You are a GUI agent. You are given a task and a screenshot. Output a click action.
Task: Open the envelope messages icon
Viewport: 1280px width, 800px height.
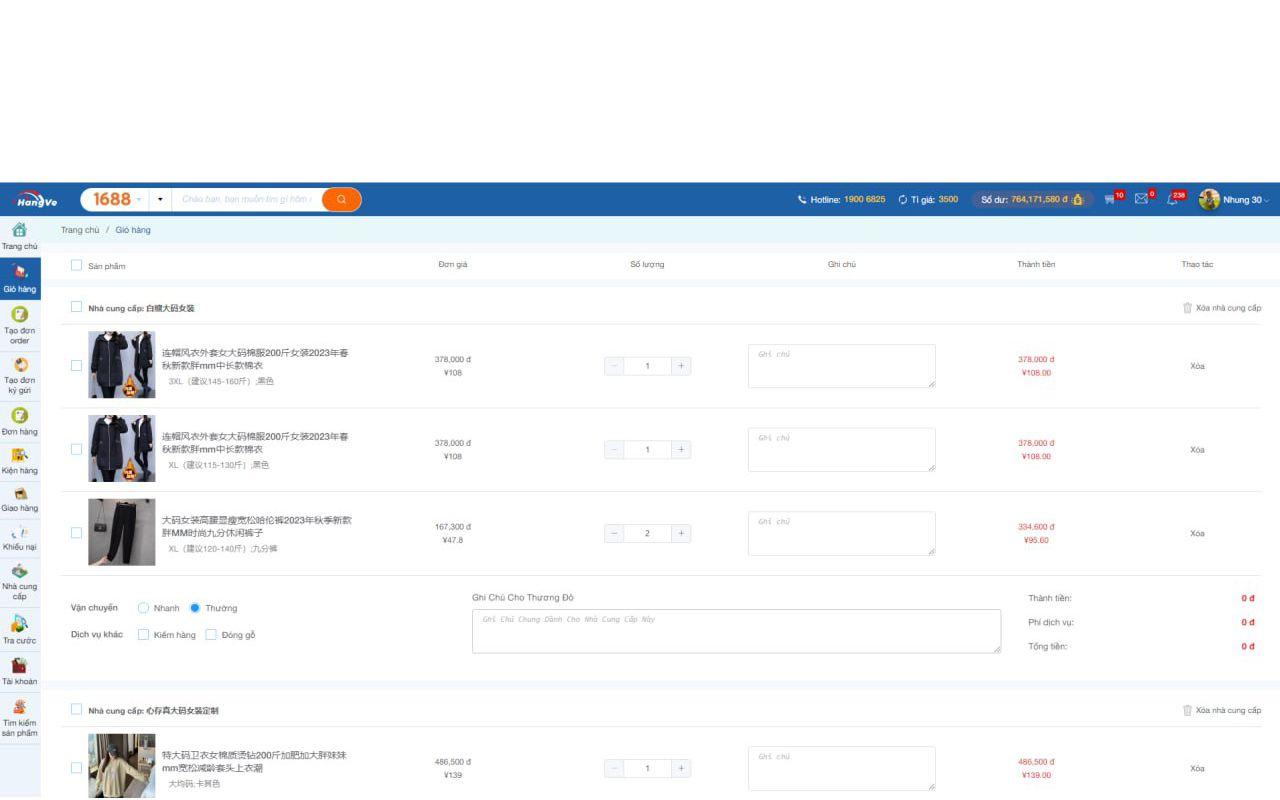click(x=1141, y=199)
